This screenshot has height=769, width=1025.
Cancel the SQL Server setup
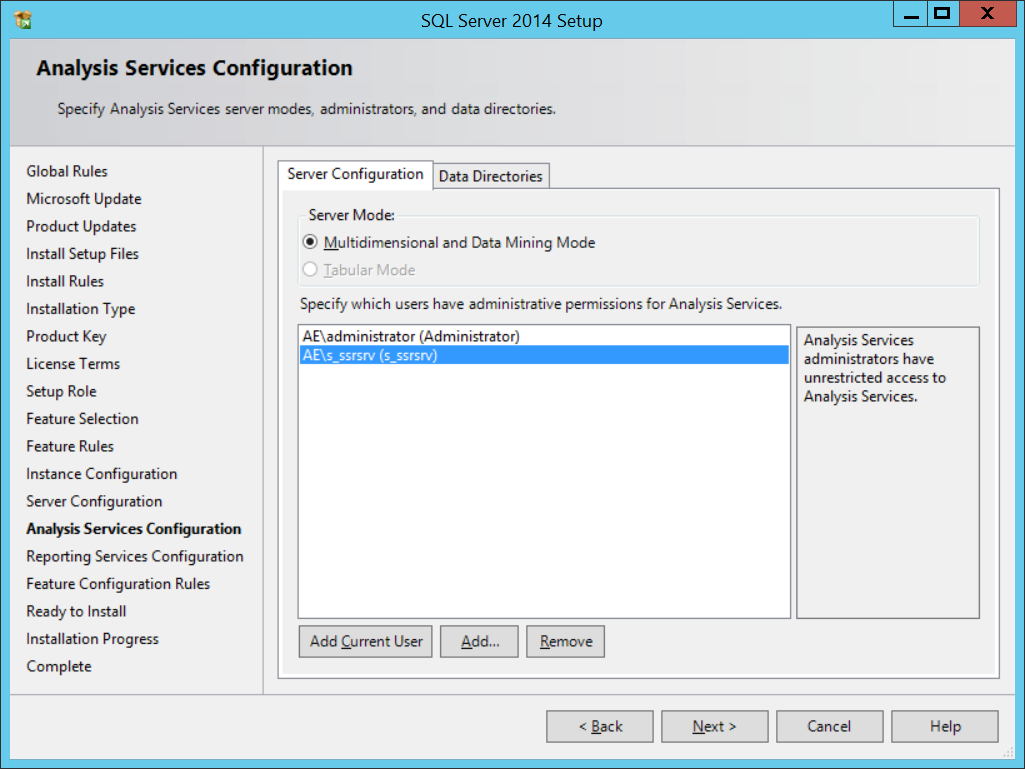829,727
